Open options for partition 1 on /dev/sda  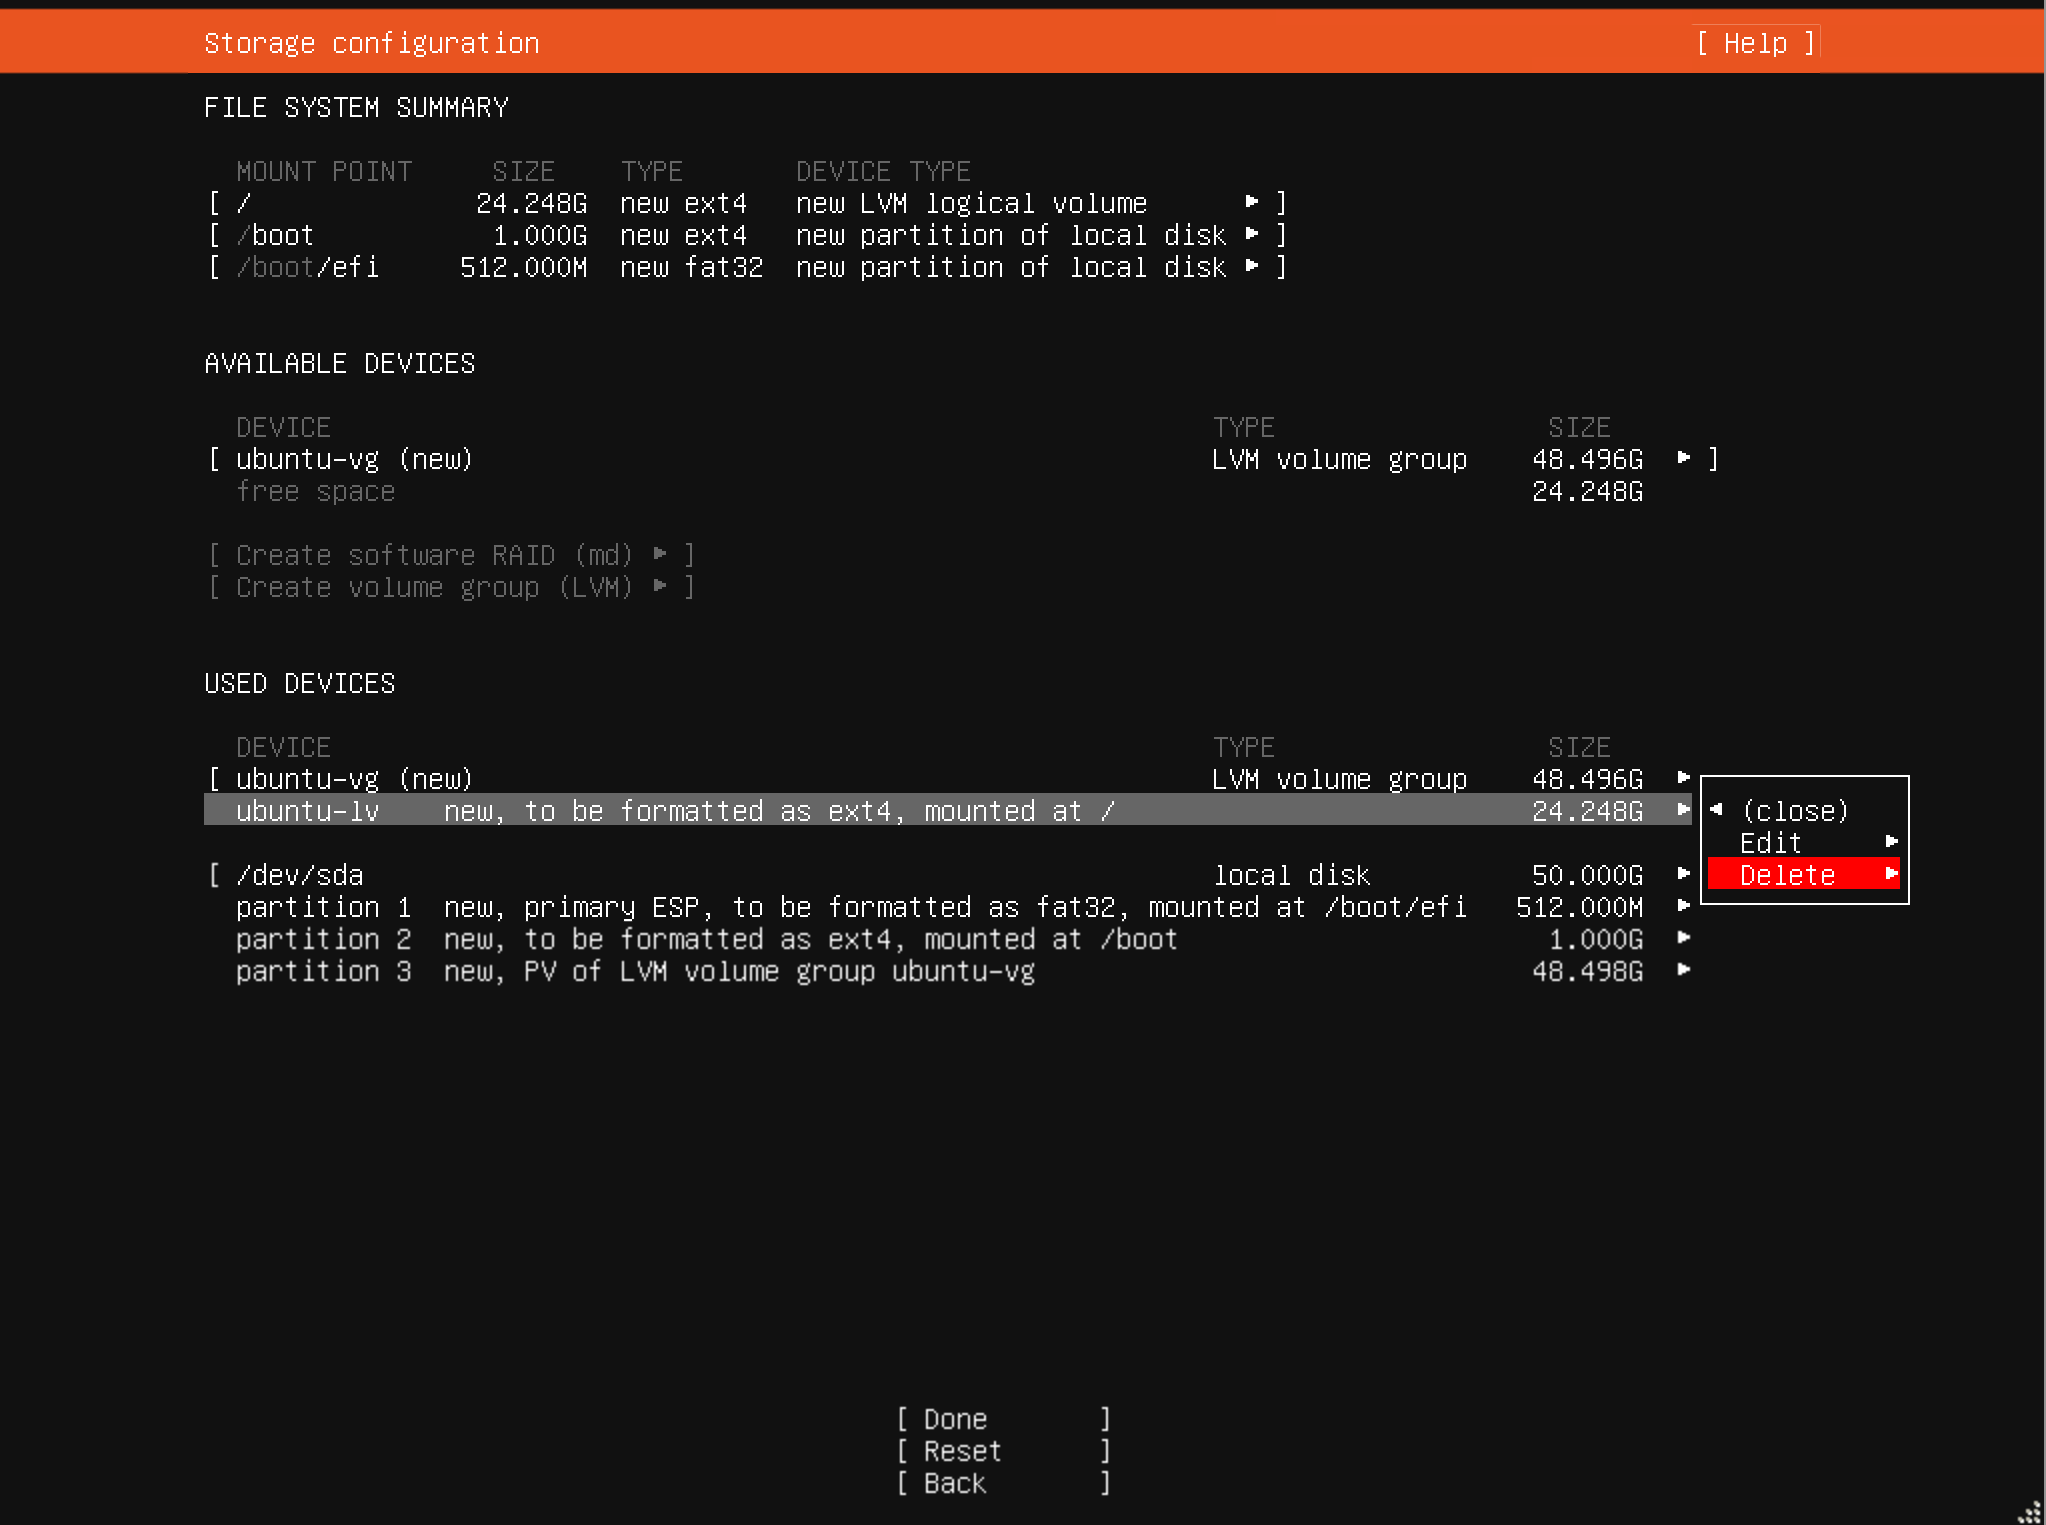pos(1683,907)
